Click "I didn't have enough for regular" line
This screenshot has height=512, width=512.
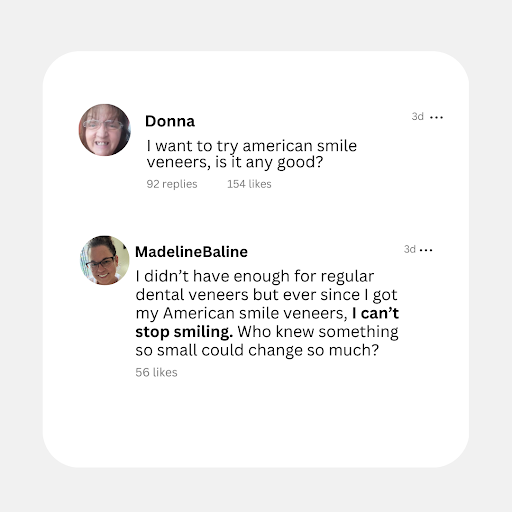coord(255,276)
